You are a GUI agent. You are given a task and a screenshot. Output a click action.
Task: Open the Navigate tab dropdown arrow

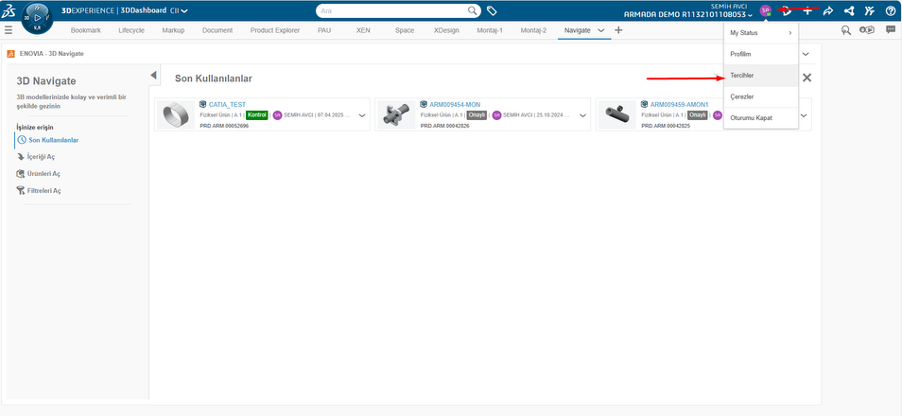click(601, 30)
